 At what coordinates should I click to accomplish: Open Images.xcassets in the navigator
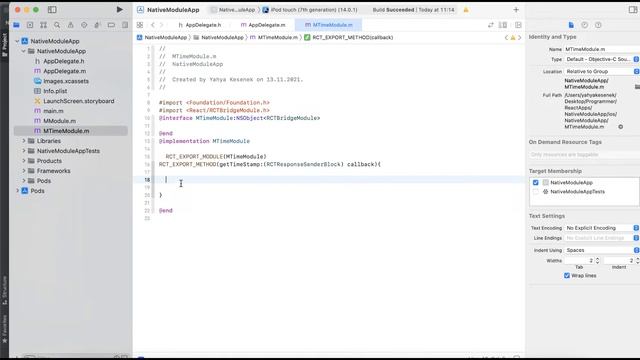66,81
